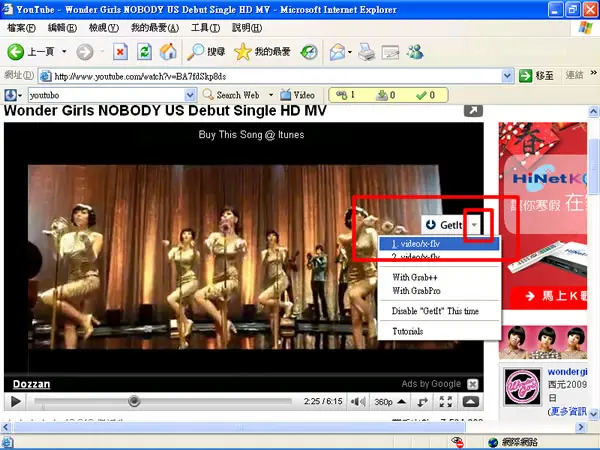
Task: Mute the video via speaker icon
Action: [x=358, y=402]
